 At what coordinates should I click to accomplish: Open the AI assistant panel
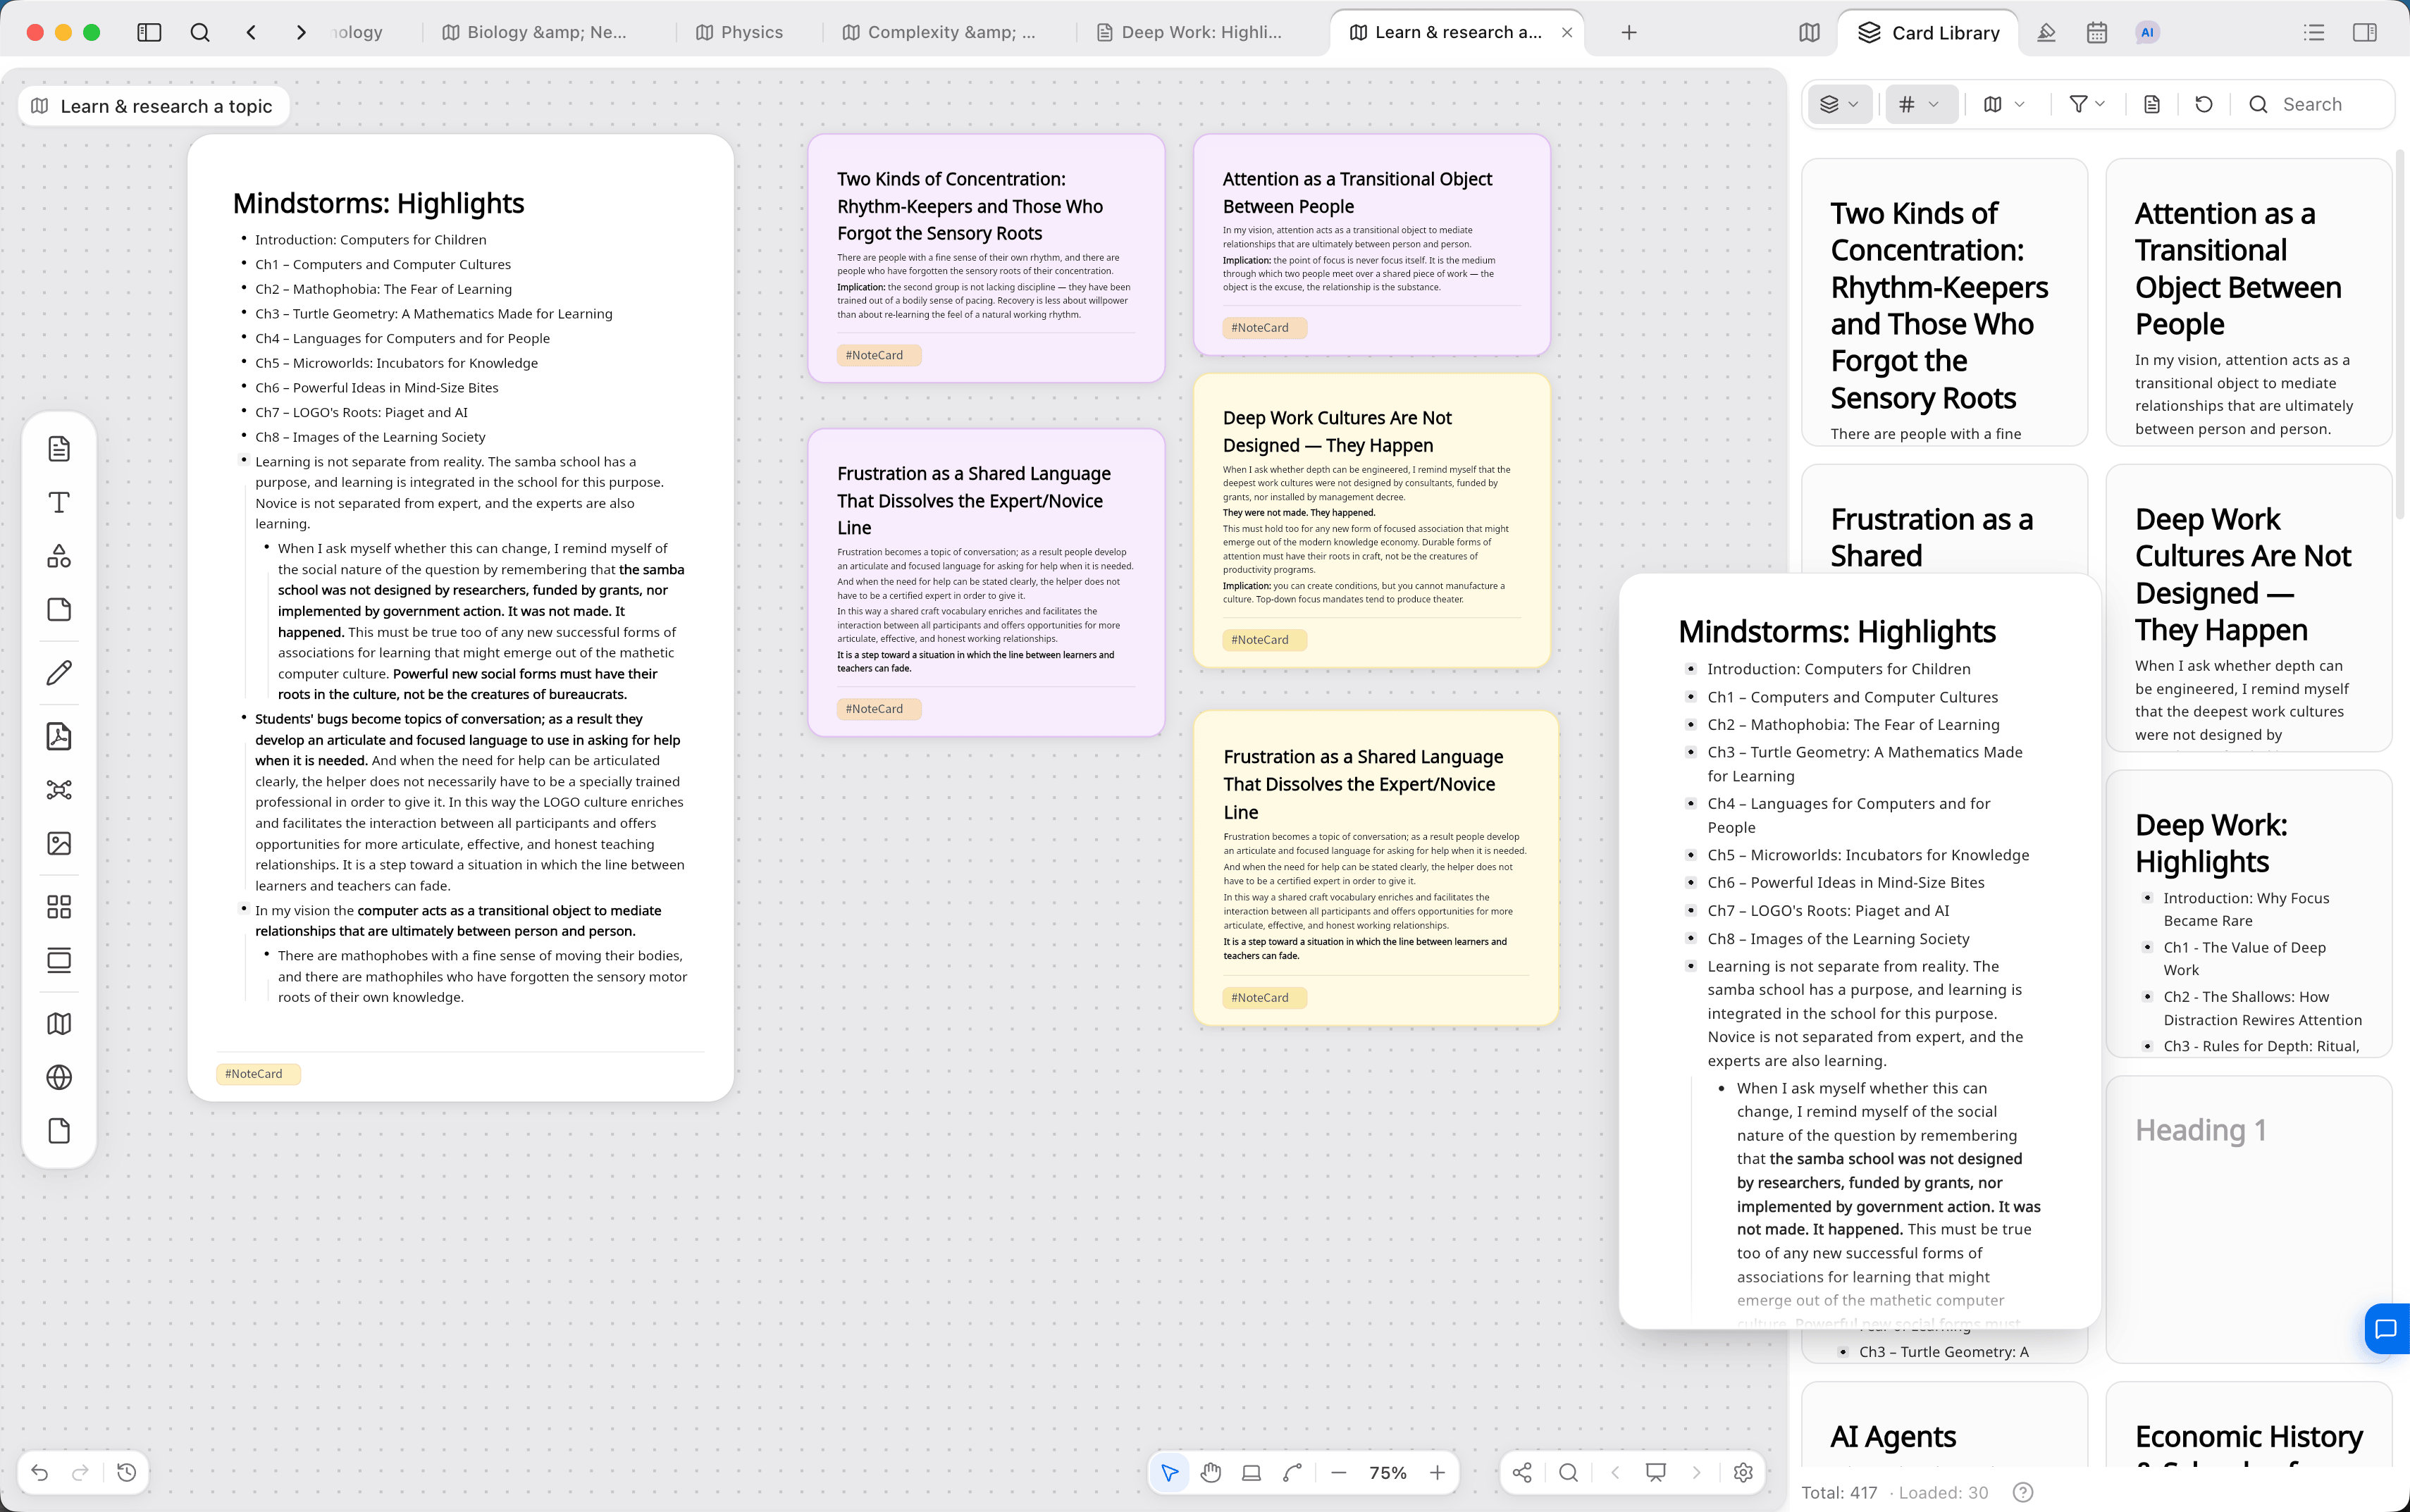point(2147,32)
